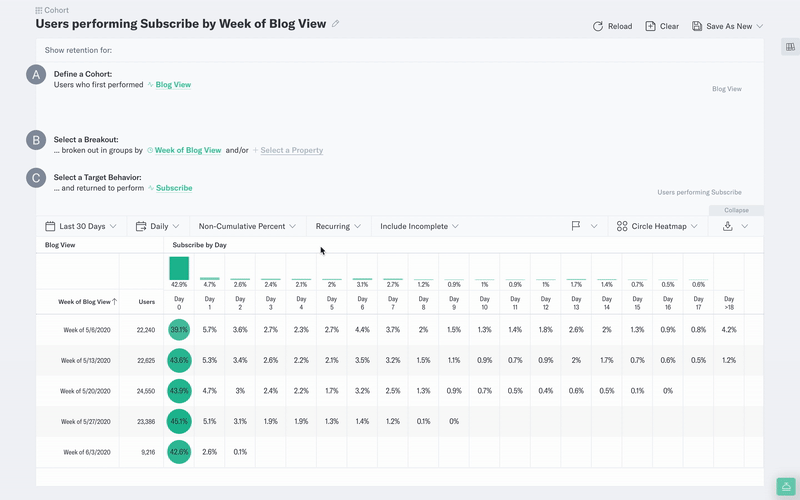
Task: Click the Users column header
Action: tap(146, 302)
